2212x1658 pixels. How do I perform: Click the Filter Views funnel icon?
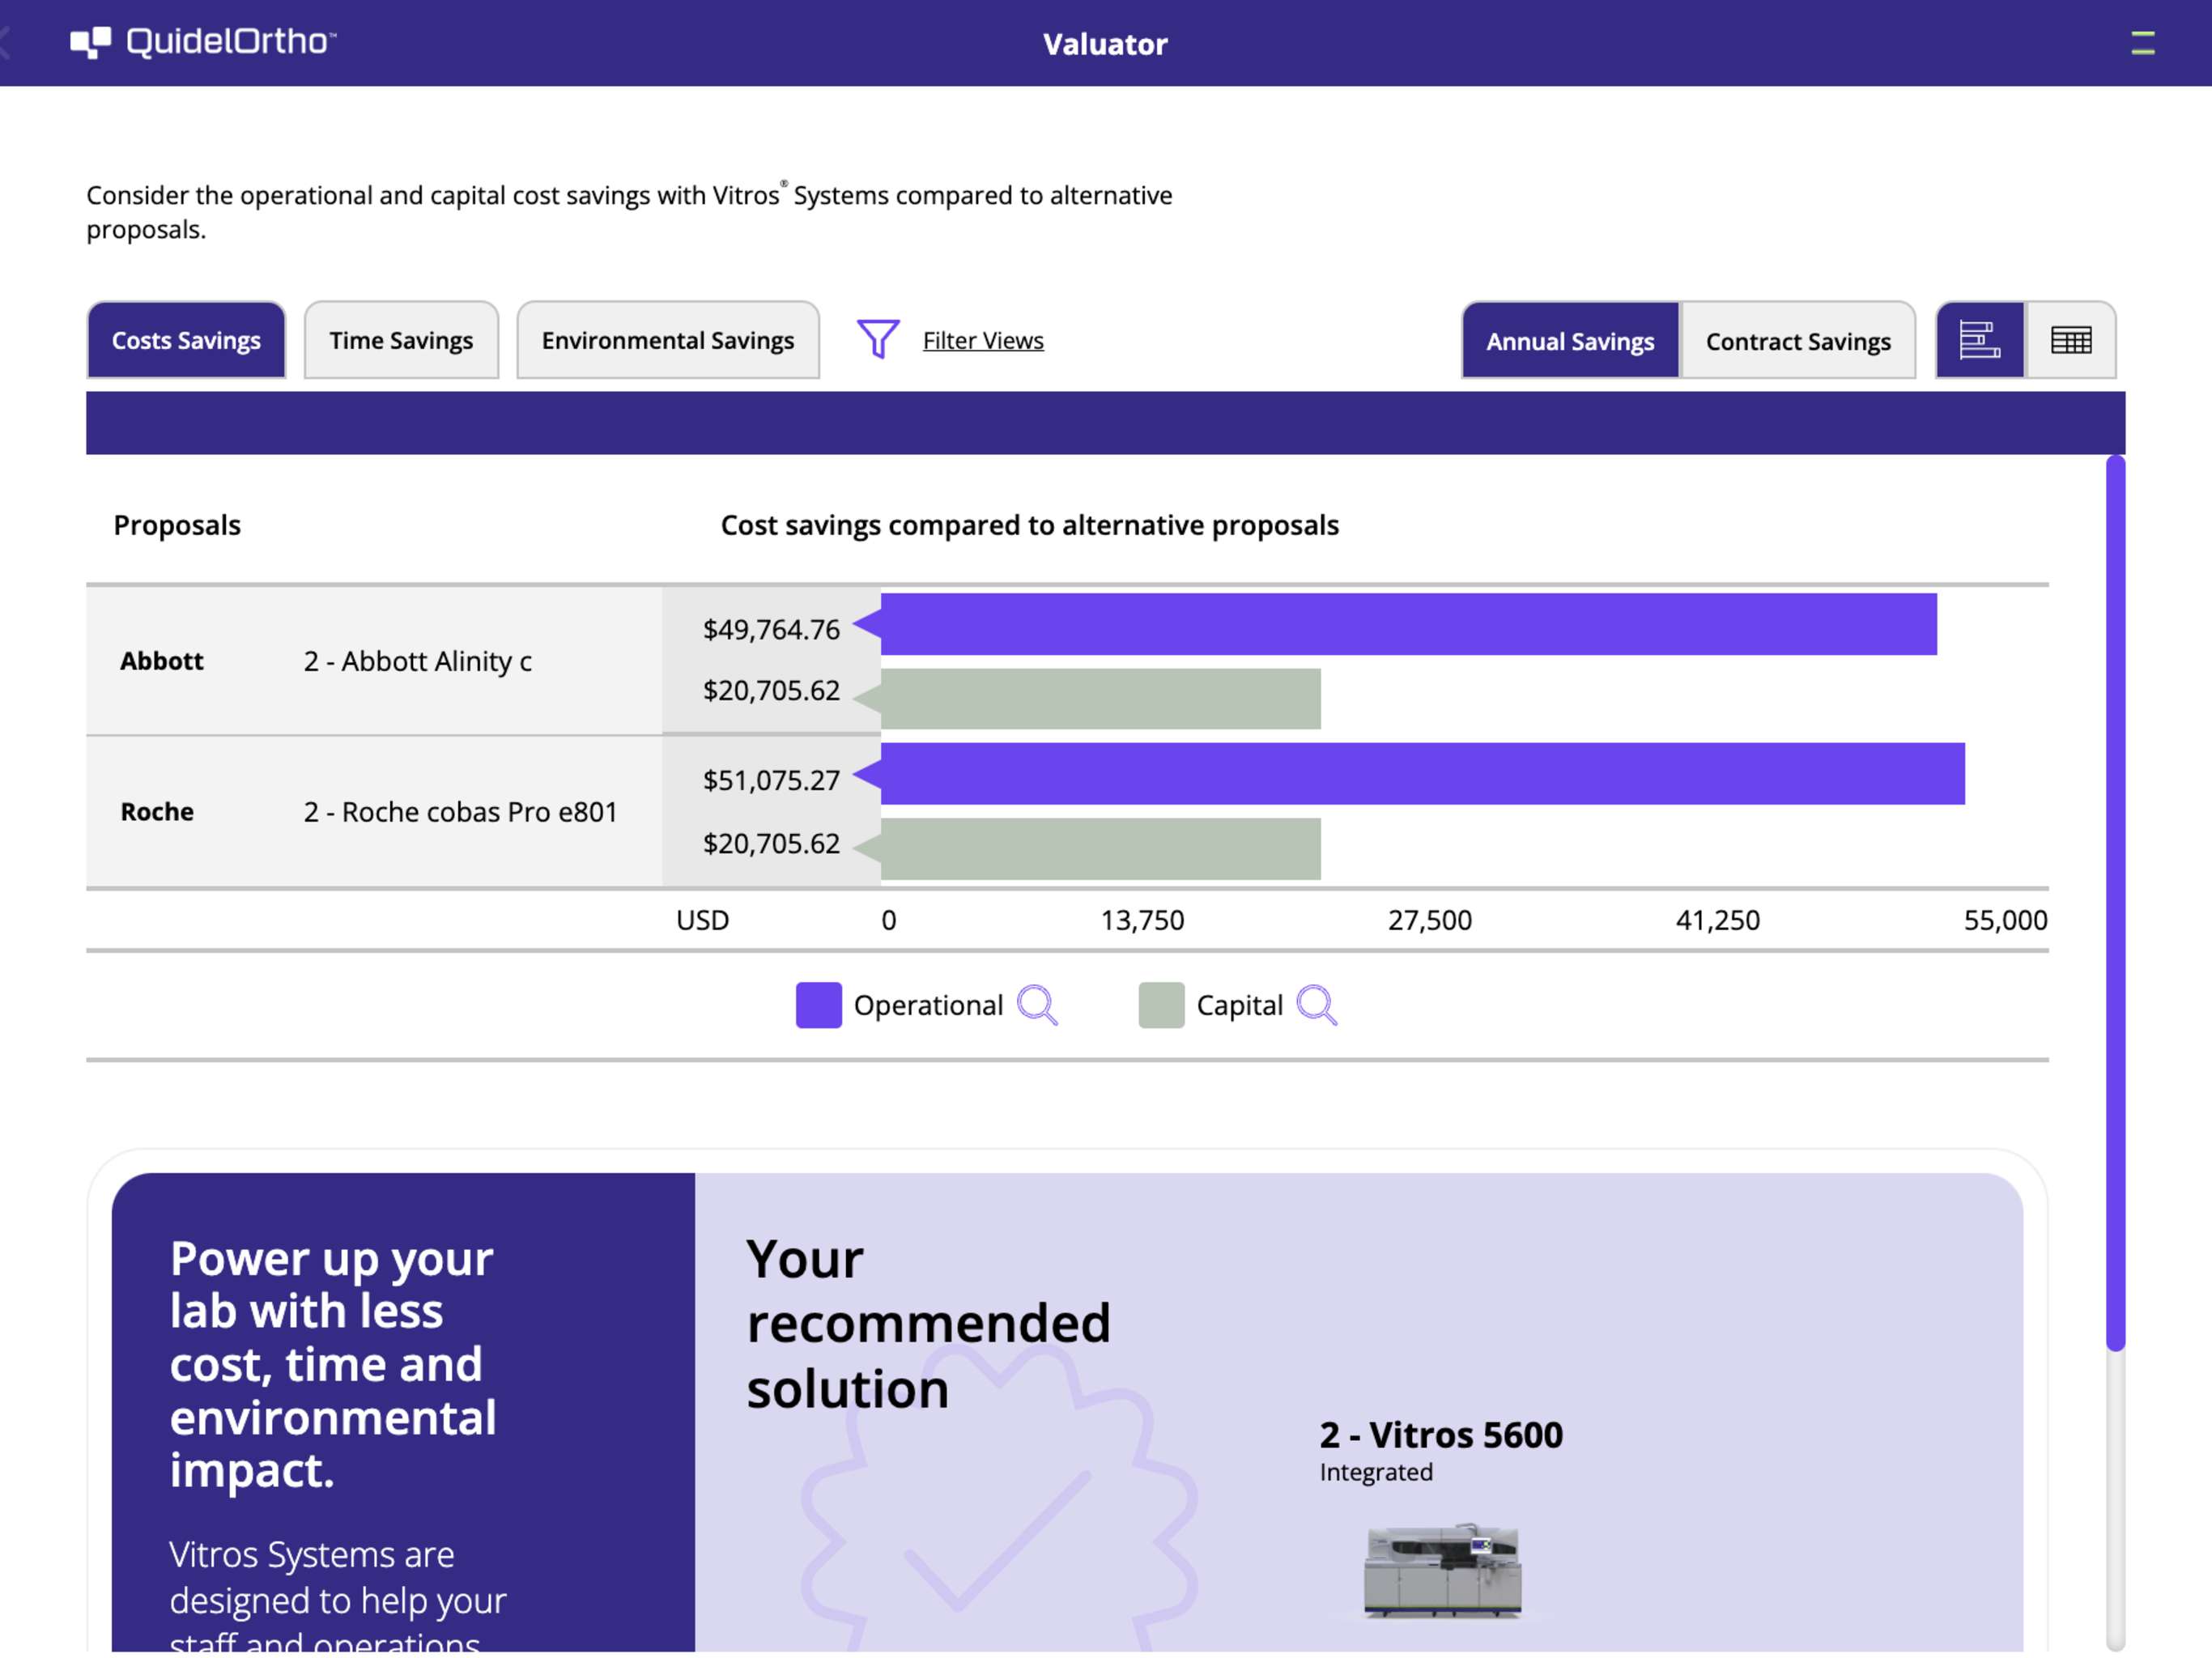pyautogui.click(x=878, y=339)
